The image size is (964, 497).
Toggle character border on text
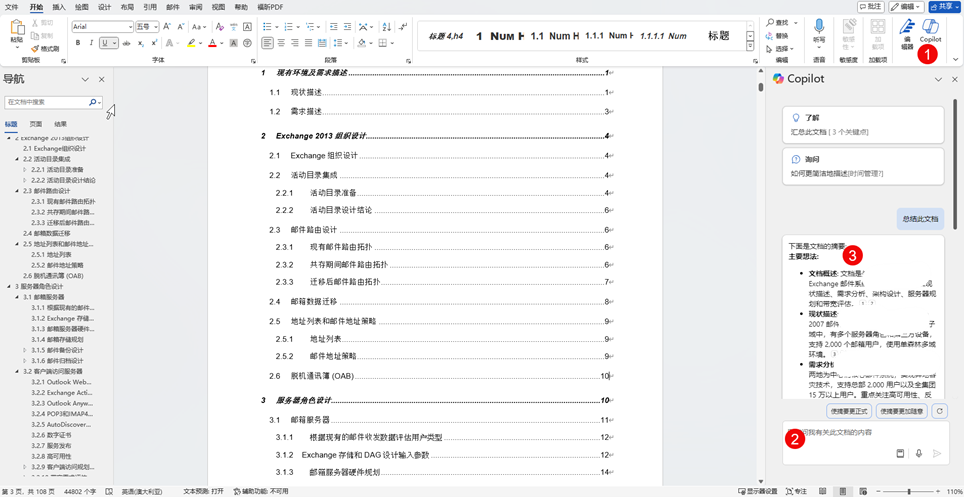(247, 27)
